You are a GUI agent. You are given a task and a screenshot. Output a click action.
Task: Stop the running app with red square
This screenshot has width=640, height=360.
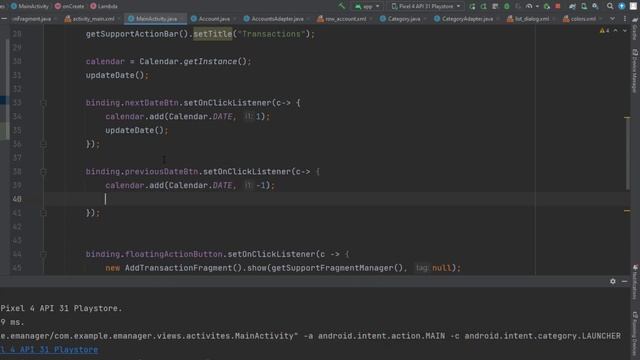point(558,6)
